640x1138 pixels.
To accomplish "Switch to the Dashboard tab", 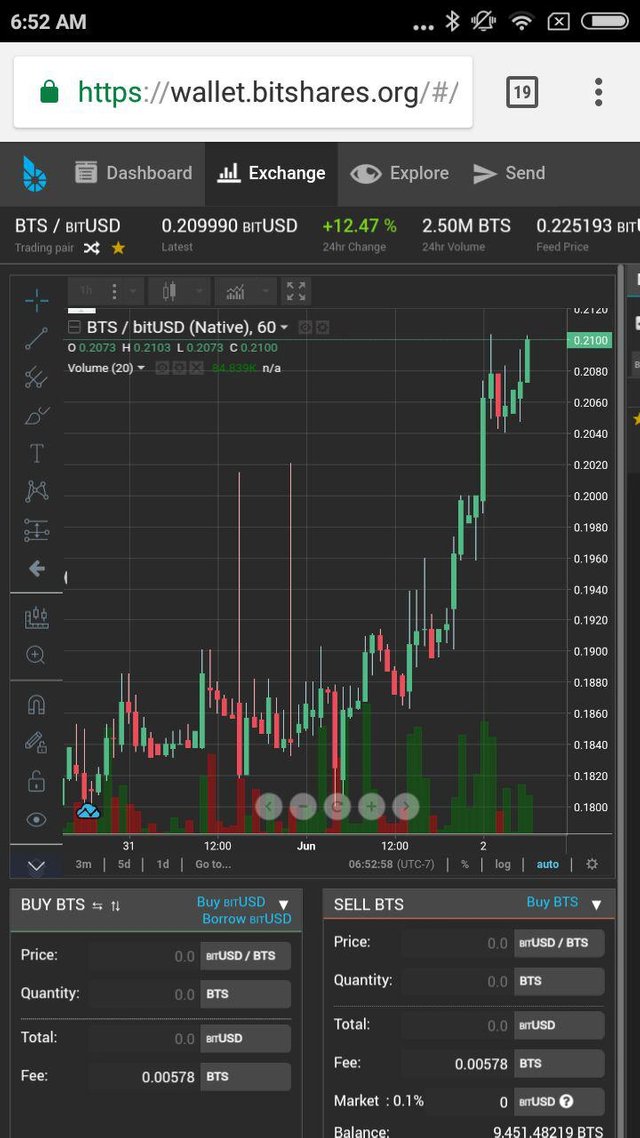I will click(134, 173).
